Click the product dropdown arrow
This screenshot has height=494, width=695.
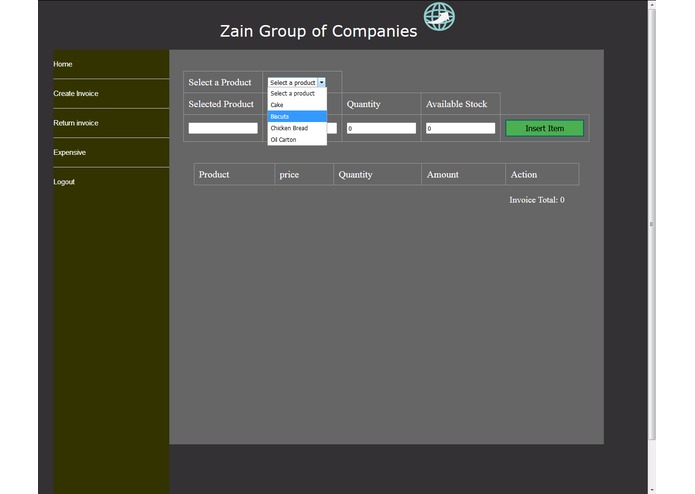[x=321, y=82]
